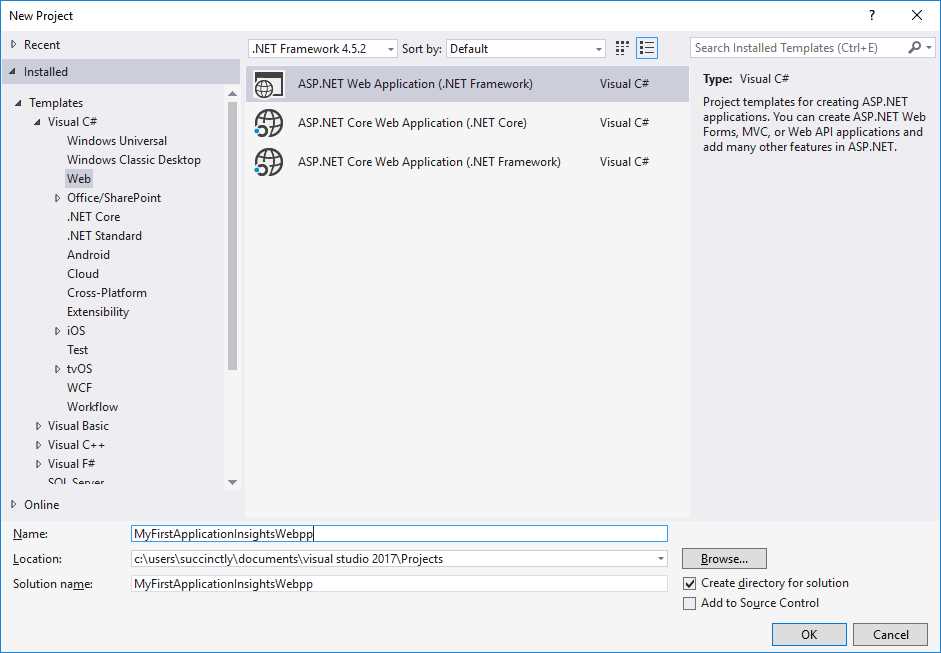
Task: Select the Android category
Action: 88,255
